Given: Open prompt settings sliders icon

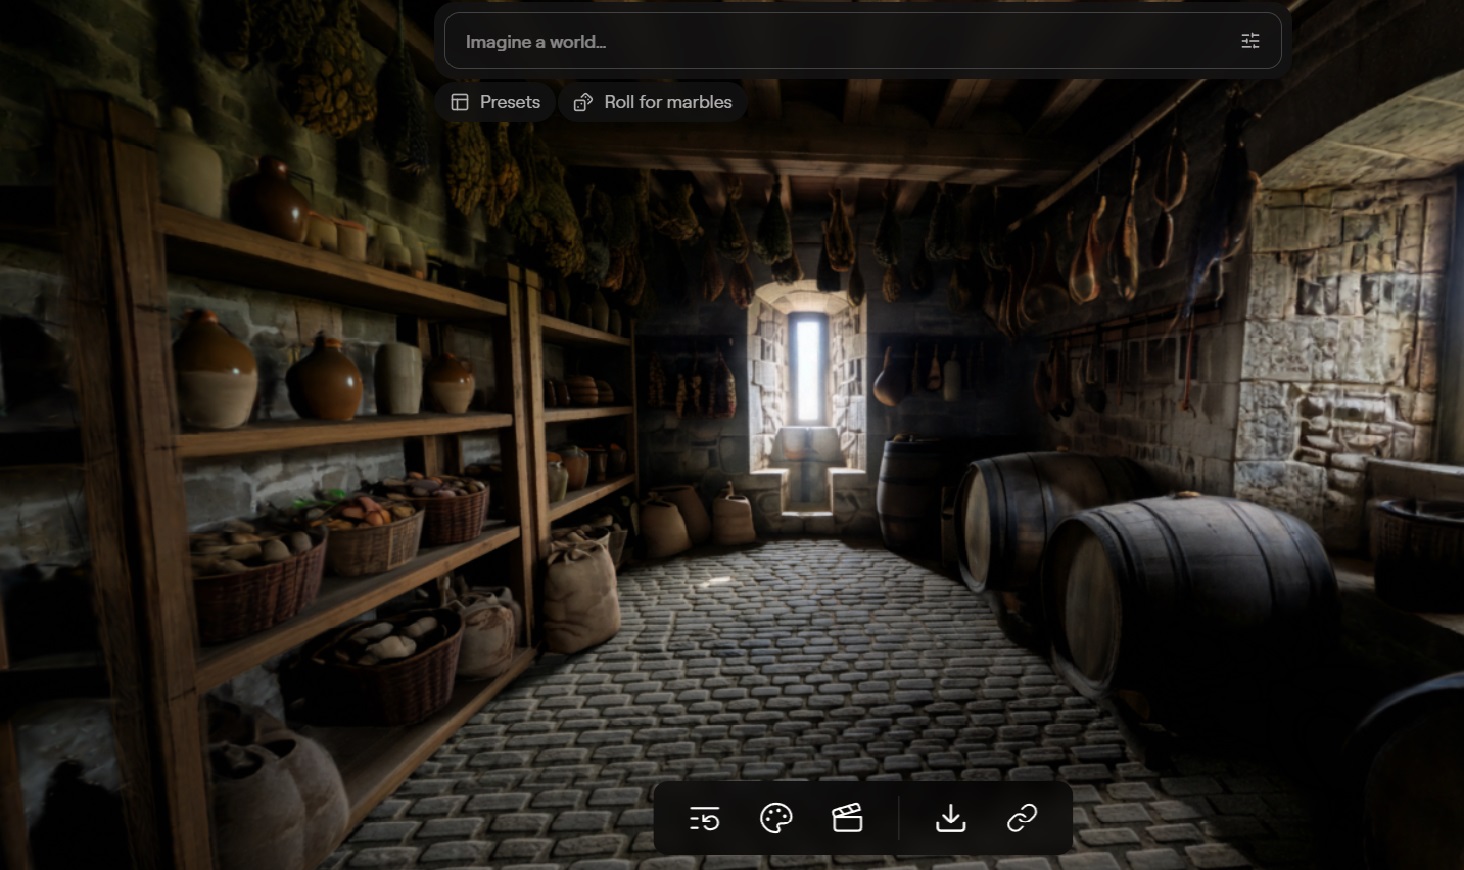Looking at the screenshot, I should pyautogui.click(x=1250, y=41).
